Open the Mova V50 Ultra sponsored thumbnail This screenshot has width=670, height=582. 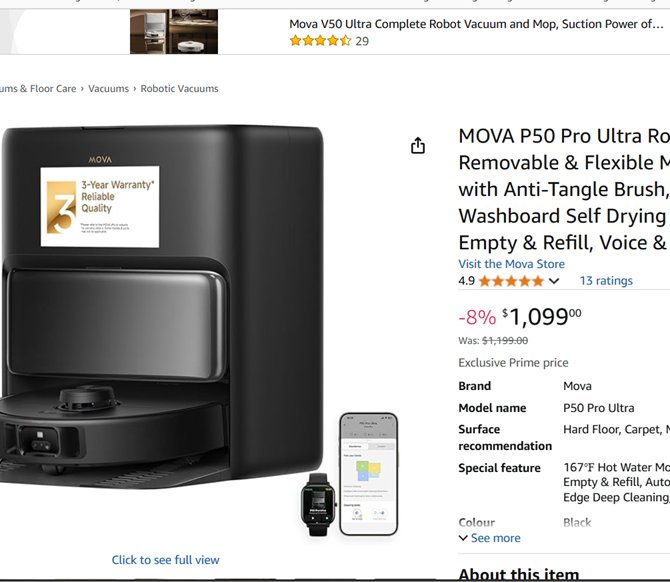point(174,32)
